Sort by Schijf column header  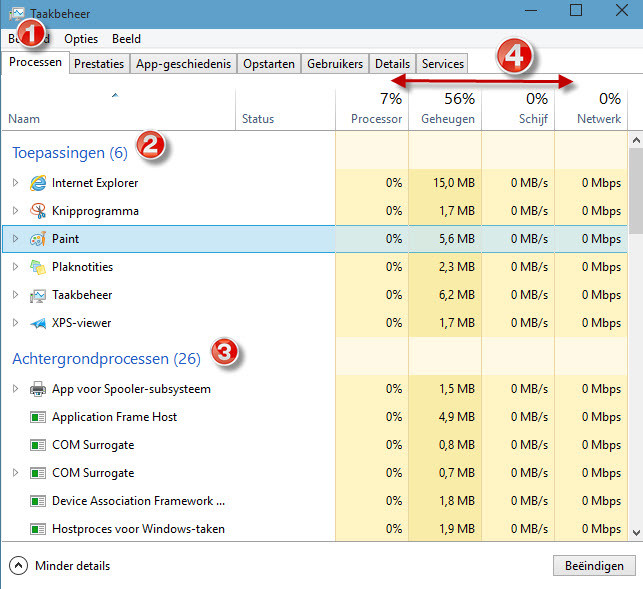pyautogui.click(x=518, y=109)
